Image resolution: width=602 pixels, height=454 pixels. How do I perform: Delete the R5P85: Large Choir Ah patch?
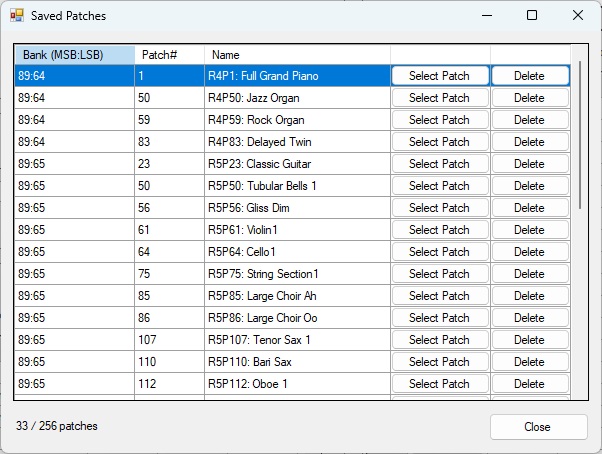tap(530, 296)
